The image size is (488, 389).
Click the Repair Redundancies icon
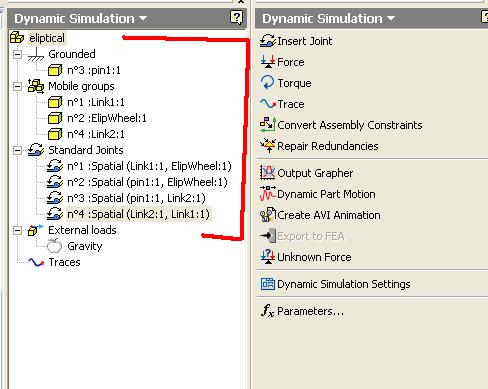click(268, 146)
